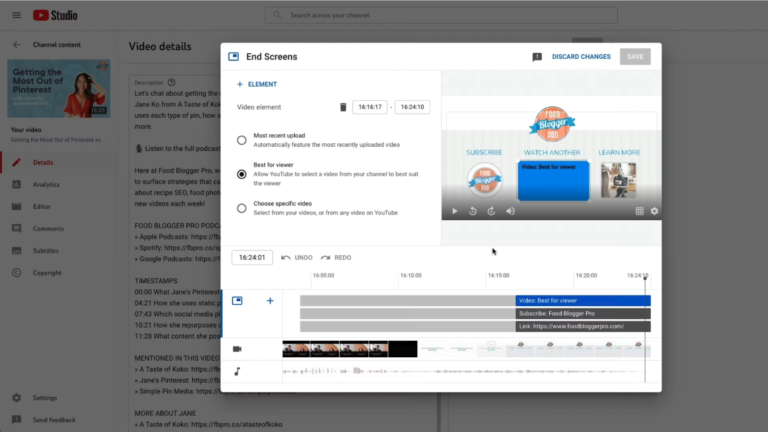Select the subscribe circle element in preview
This screenshot has height=432, width=768.
pos(484,180)
